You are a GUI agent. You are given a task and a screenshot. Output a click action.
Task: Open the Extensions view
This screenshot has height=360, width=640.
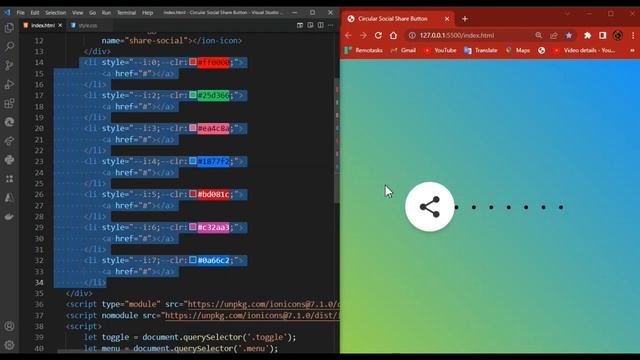pos(9,103)
